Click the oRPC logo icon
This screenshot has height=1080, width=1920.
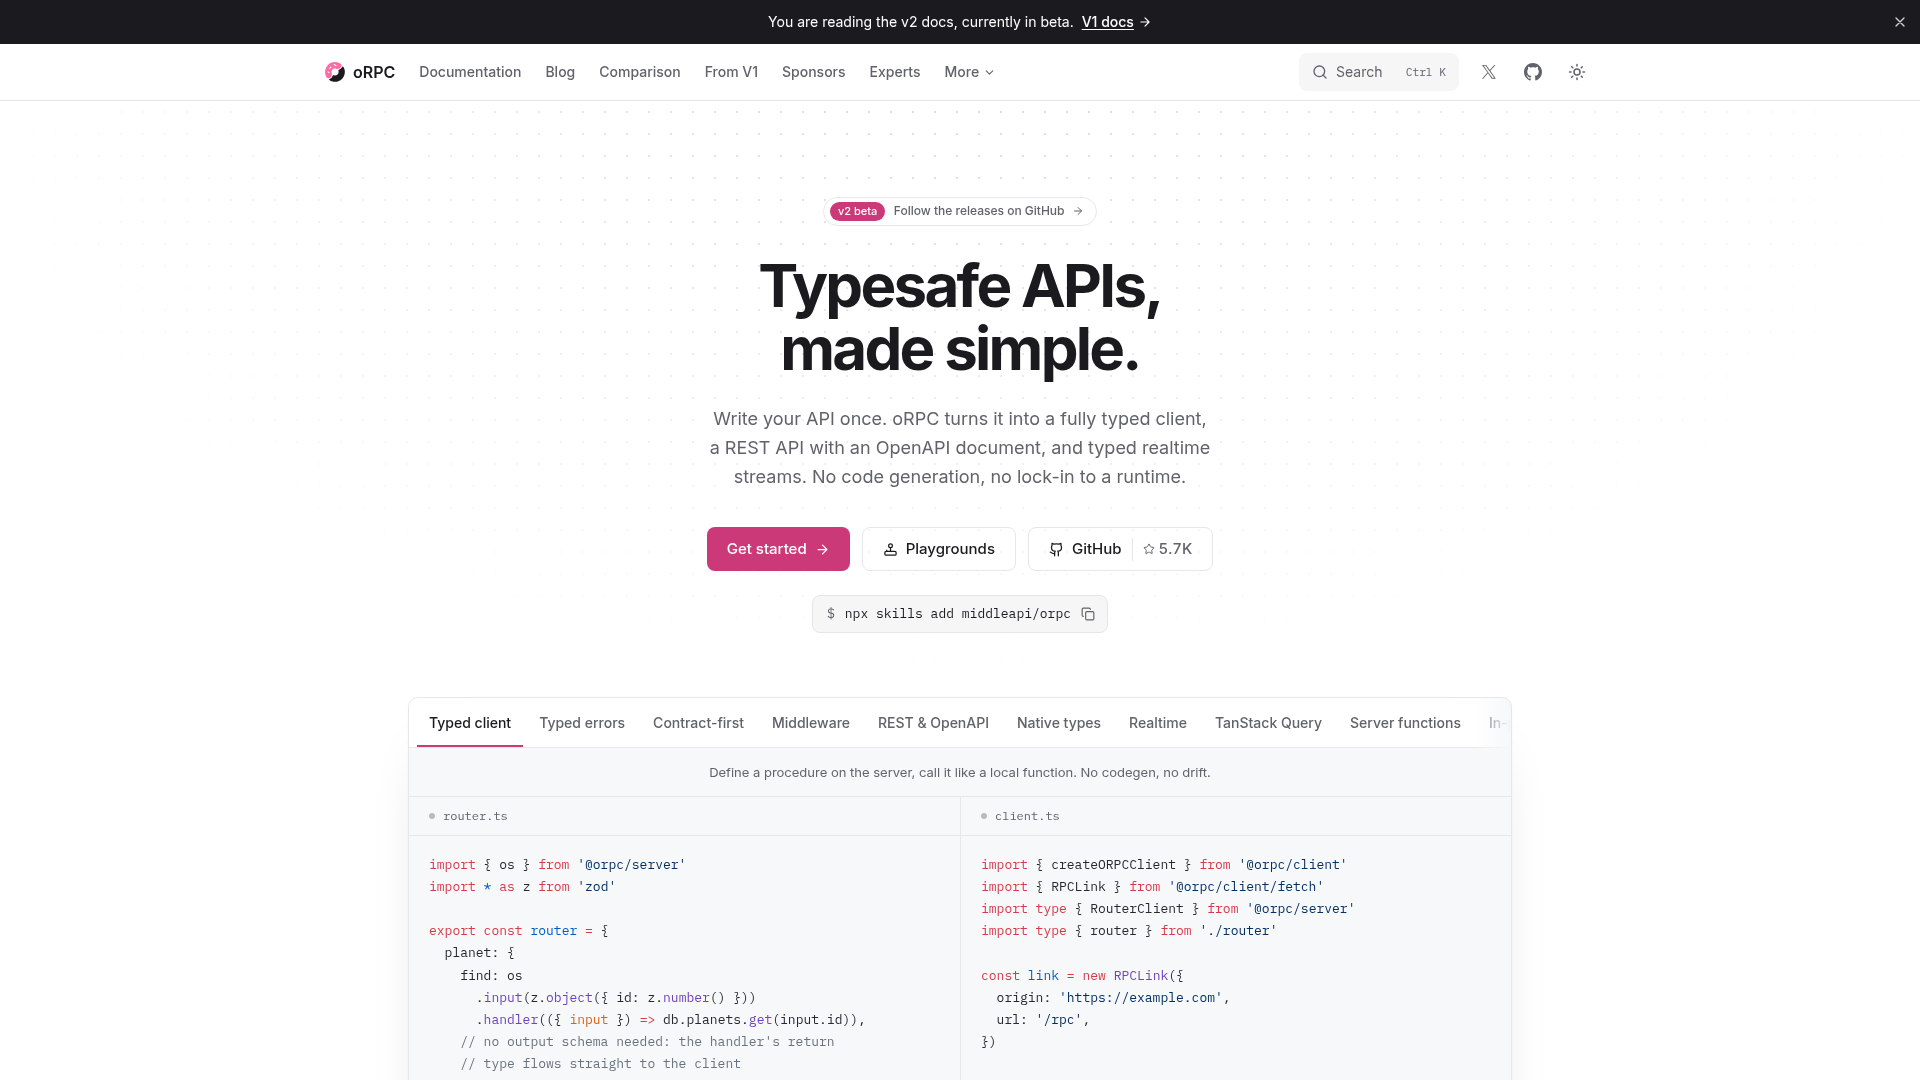click(x=335, y=72)
